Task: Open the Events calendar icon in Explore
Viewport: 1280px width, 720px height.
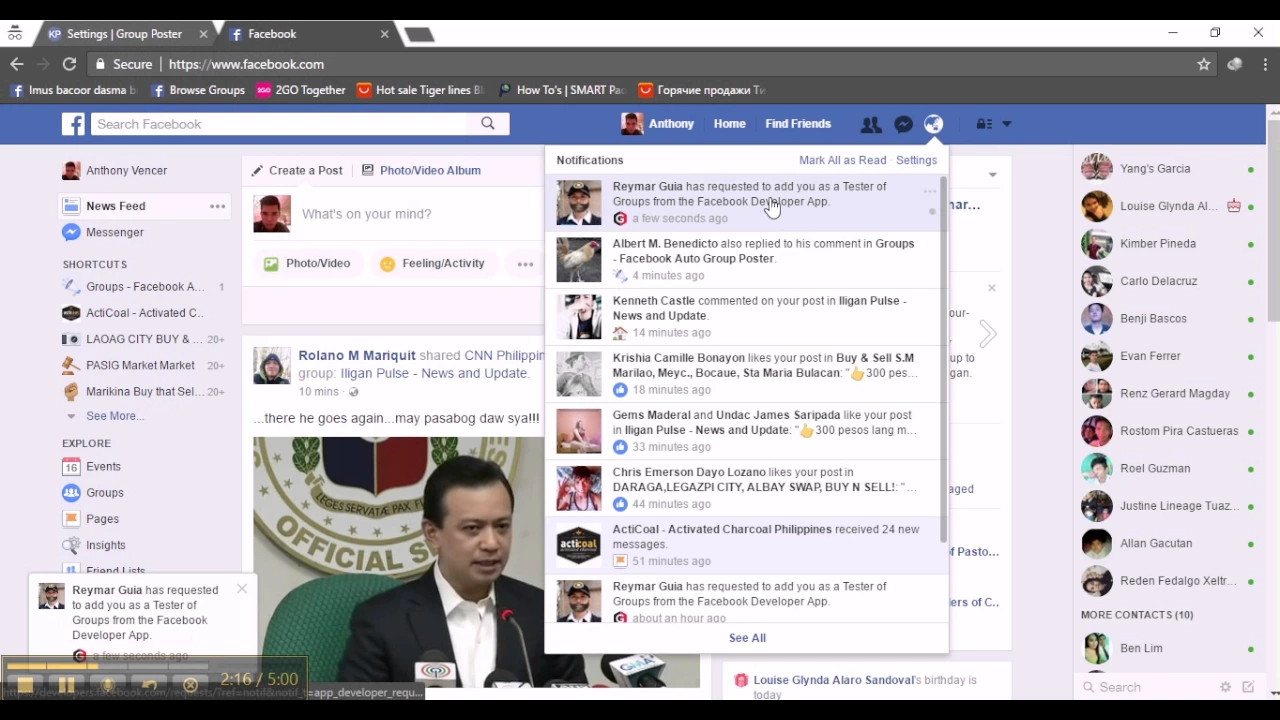Action: pyautogui.click(x=71, y=467)
